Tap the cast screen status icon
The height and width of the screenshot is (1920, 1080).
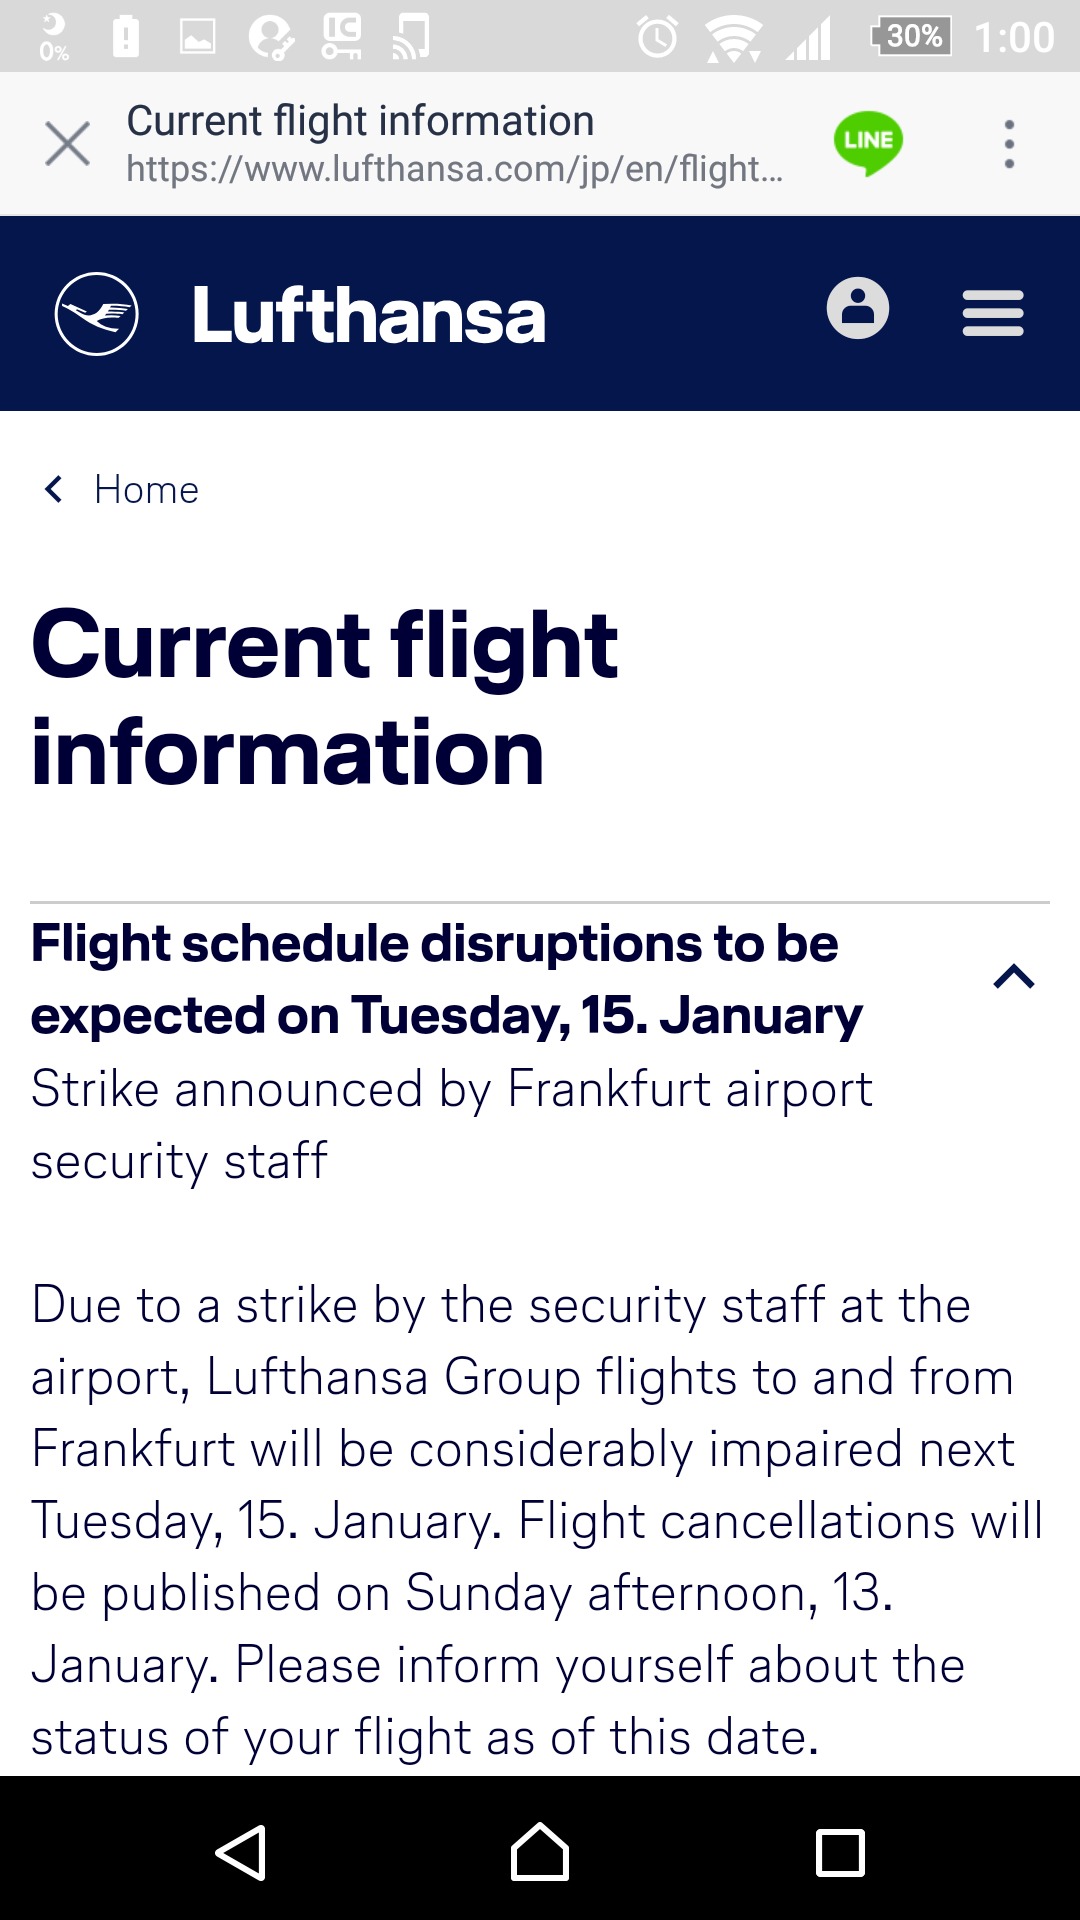(x=411, y=37)
